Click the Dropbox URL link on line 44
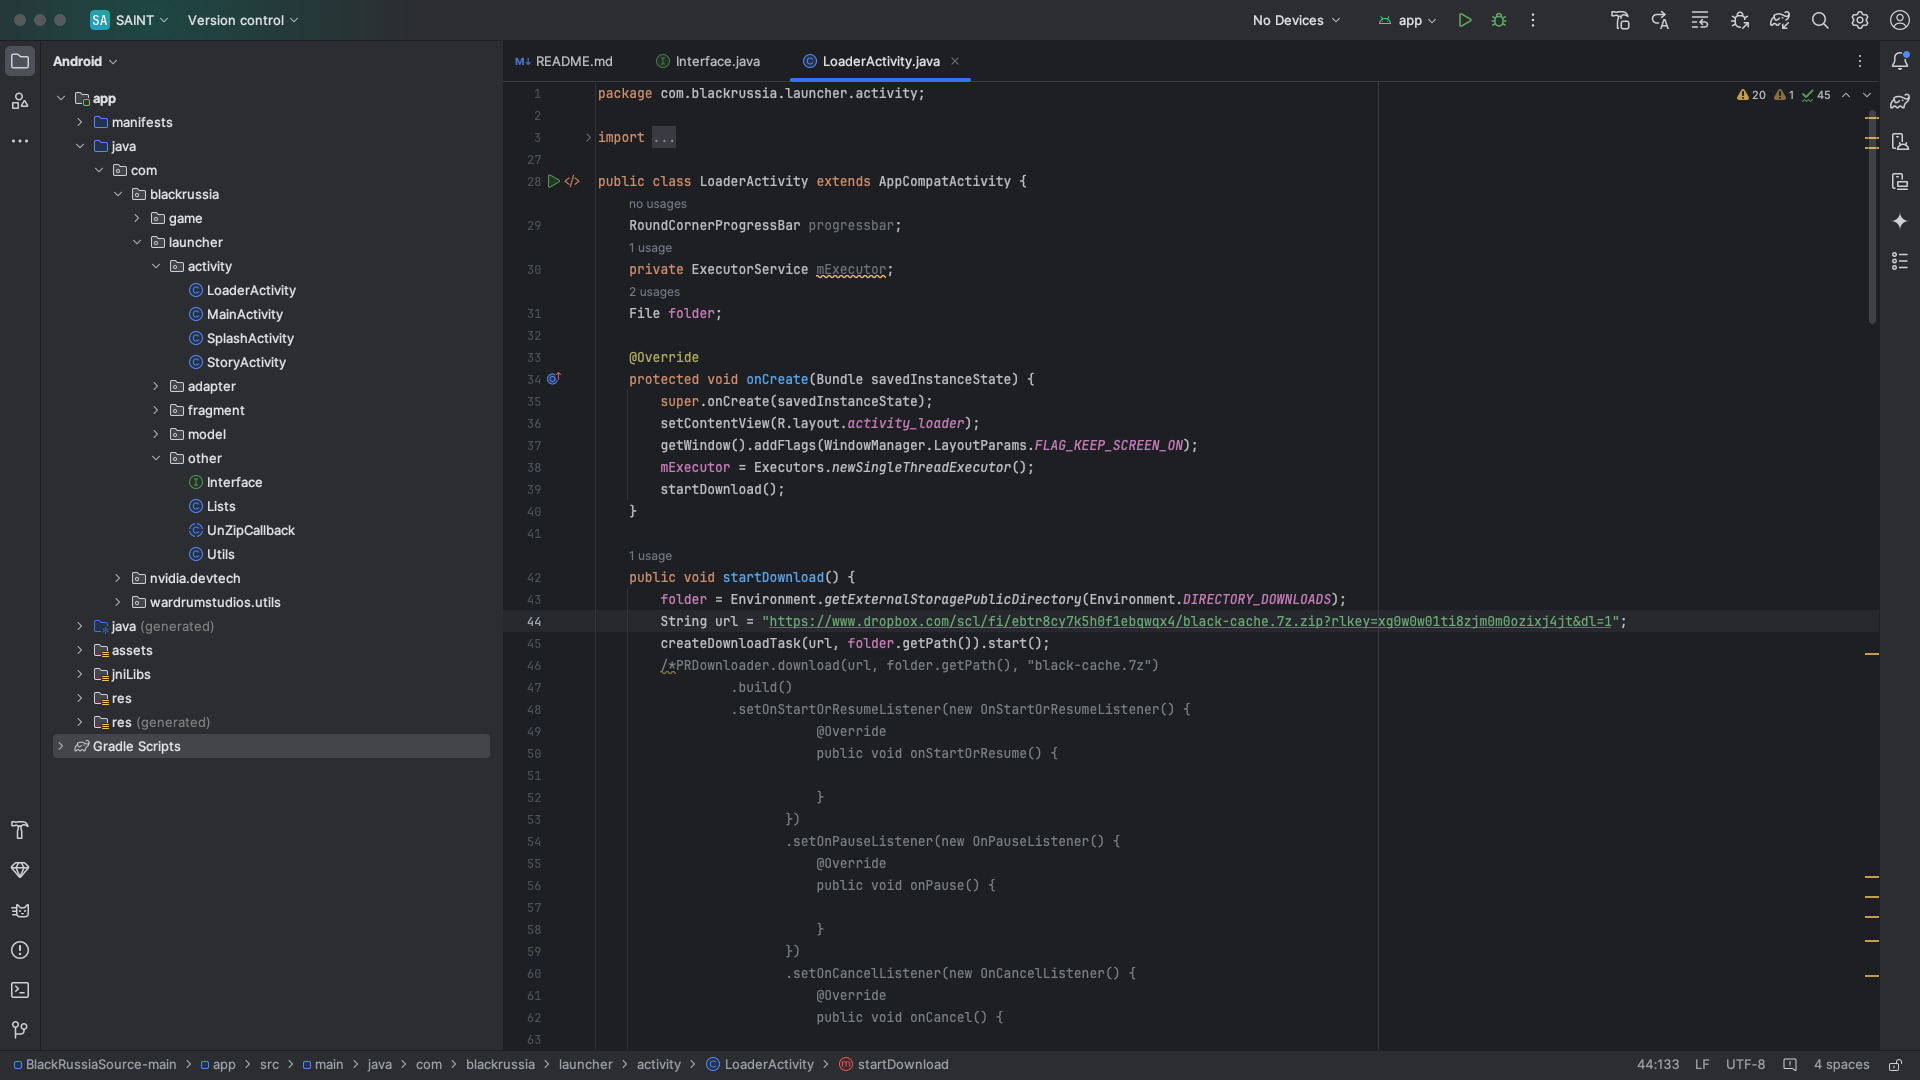This screenshot has height=1080, width=1920. point(1187,622)
